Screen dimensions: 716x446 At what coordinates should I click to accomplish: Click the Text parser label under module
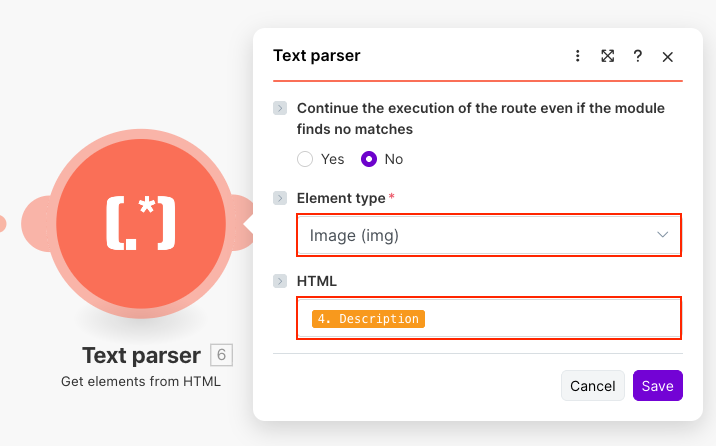(x=141, y=355)
